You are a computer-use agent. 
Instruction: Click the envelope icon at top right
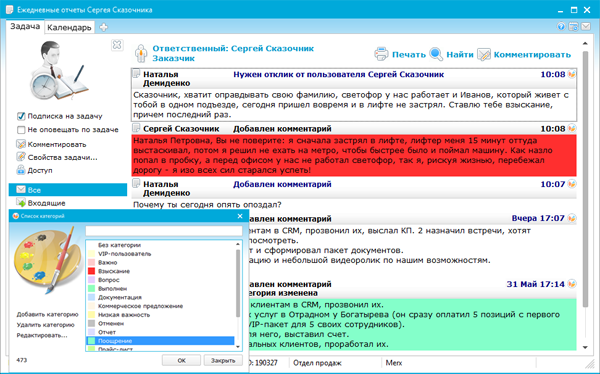[586, 26]
